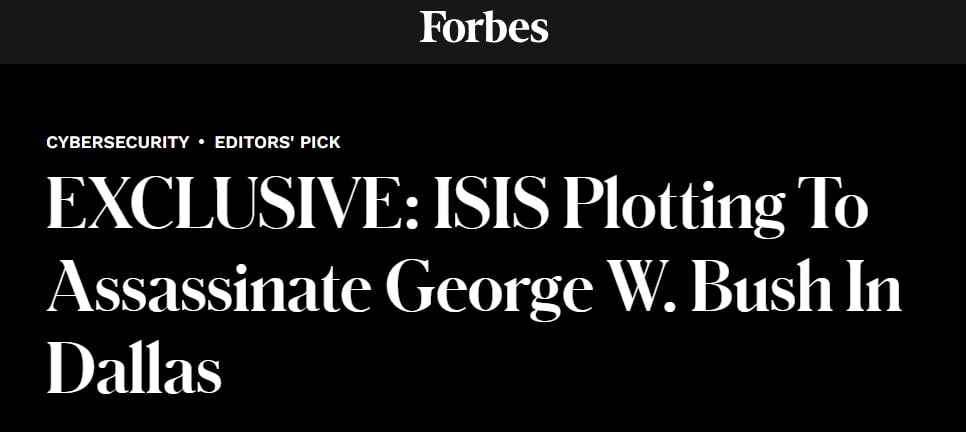This screenshot has width=966, height=432.
Task: Click the word ISIS in the headline
Action: 491,203
